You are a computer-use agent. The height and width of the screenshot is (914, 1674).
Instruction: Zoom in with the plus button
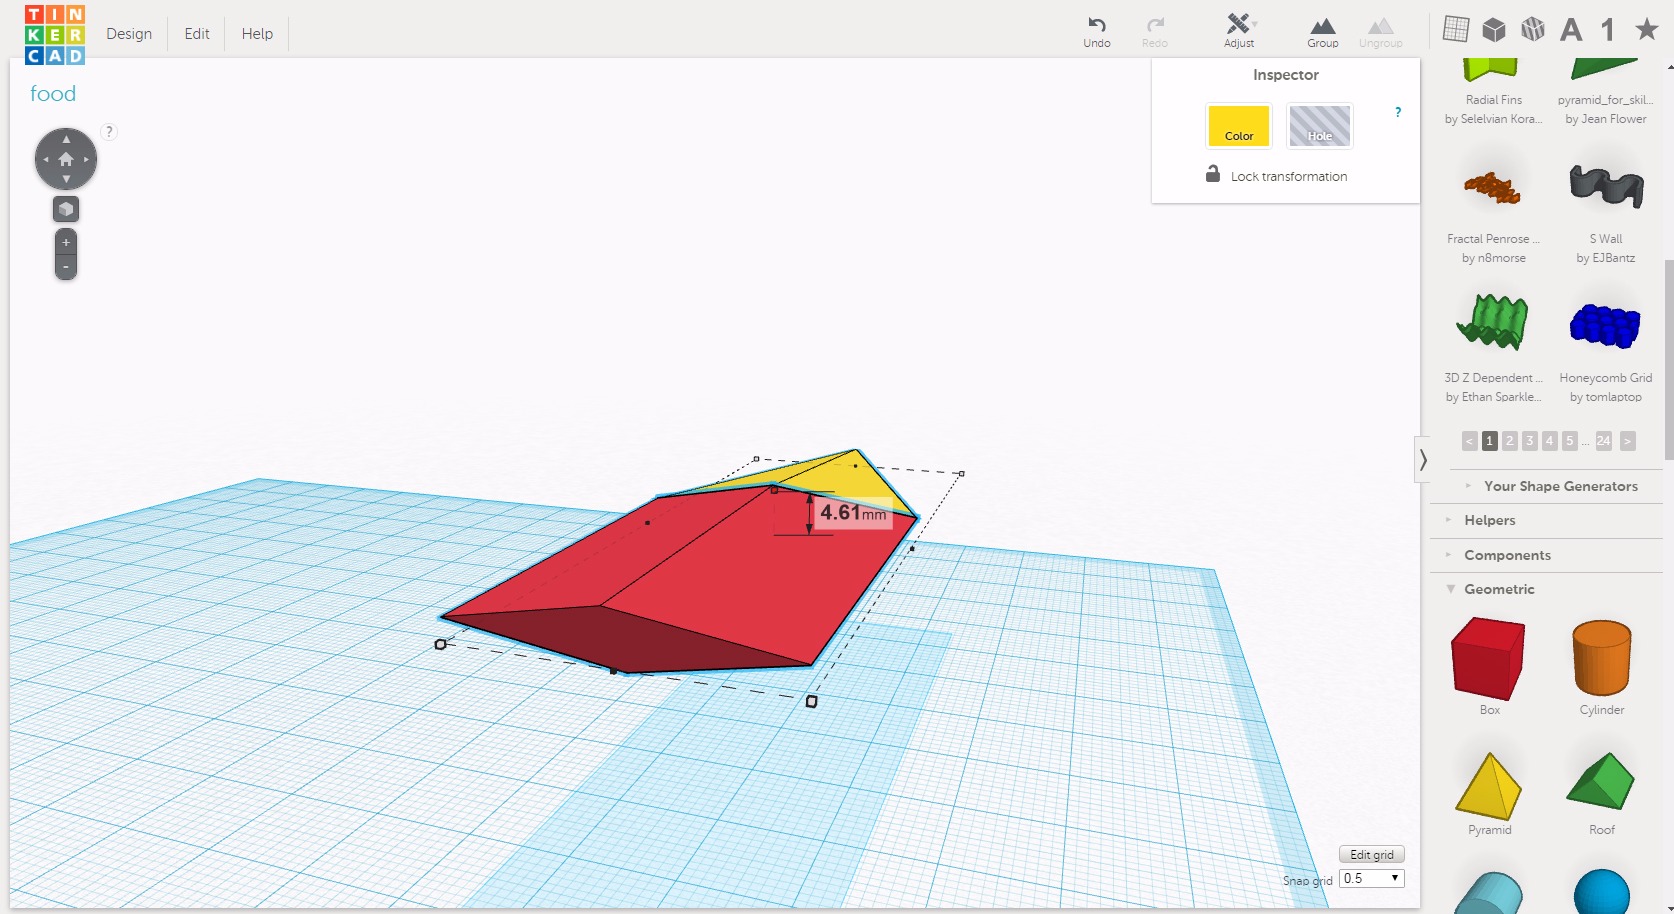66,242
